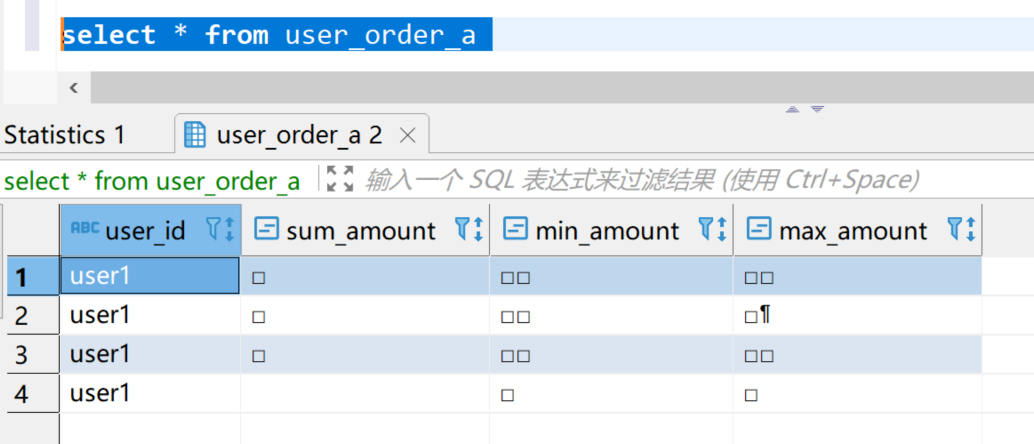
Task: Select row 2 via its row number
Action: pos(22,316)
